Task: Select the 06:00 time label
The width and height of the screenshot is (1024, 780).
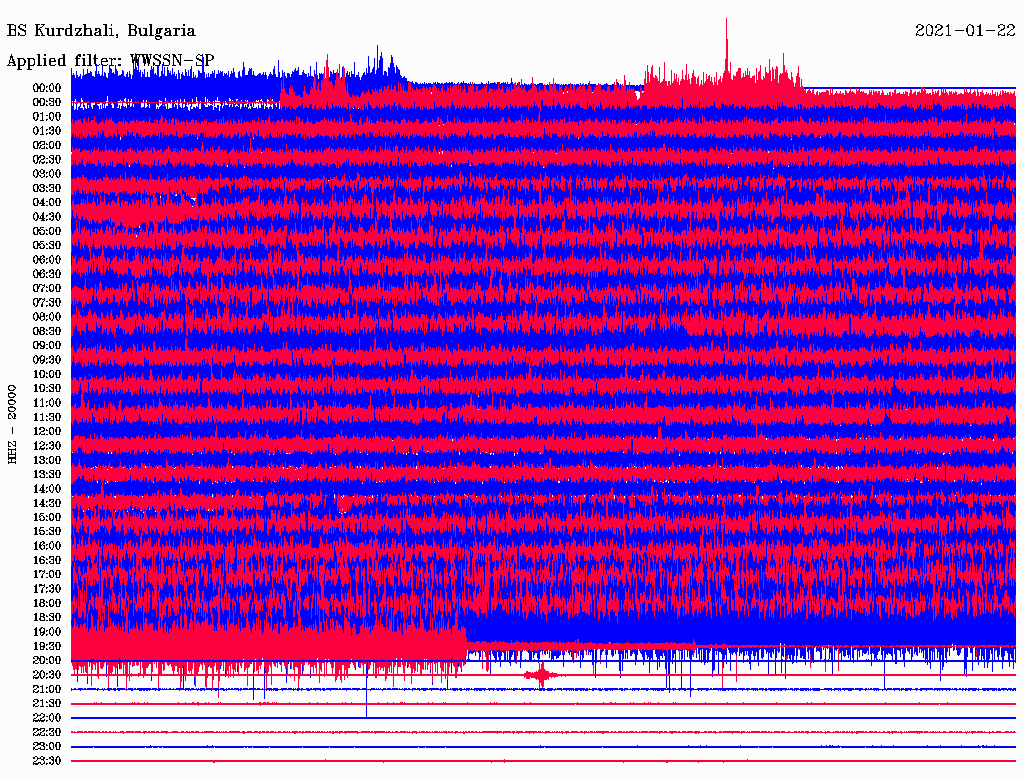Action: [x=47, y=259]
